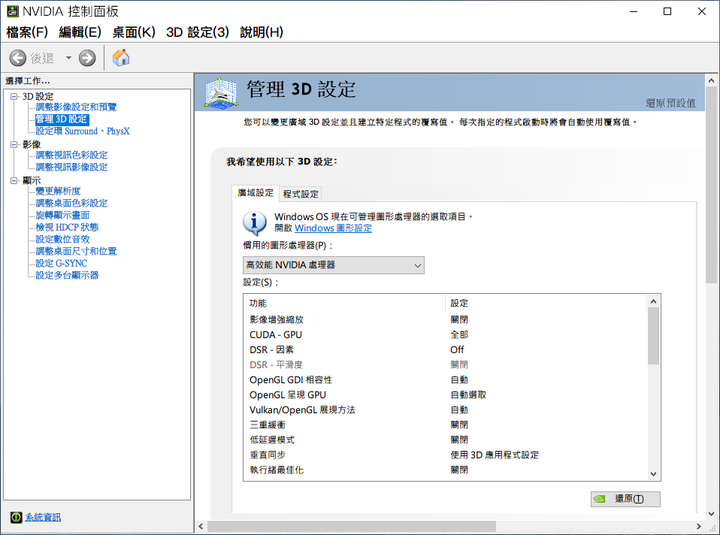Open the 3D 設定(3) menu
Screen dimensions: 720x535
197,32
